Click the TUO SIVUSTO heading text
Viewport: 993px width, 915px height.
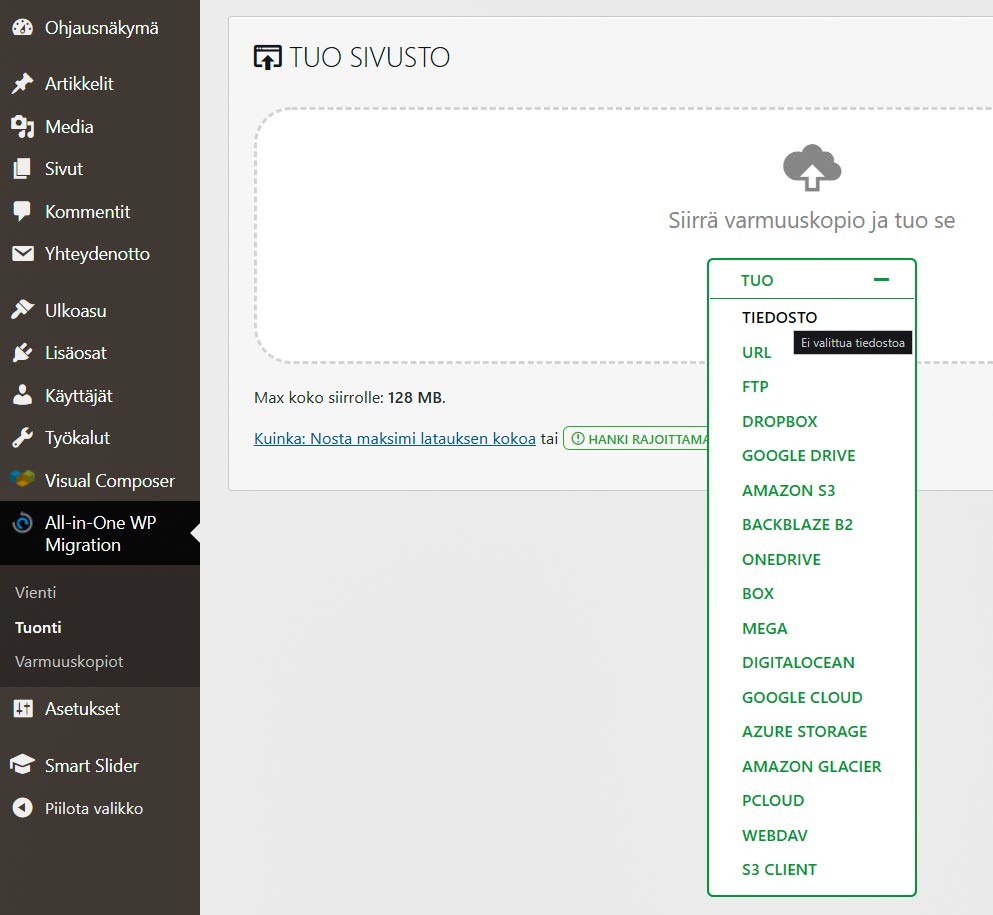[370, 58]
